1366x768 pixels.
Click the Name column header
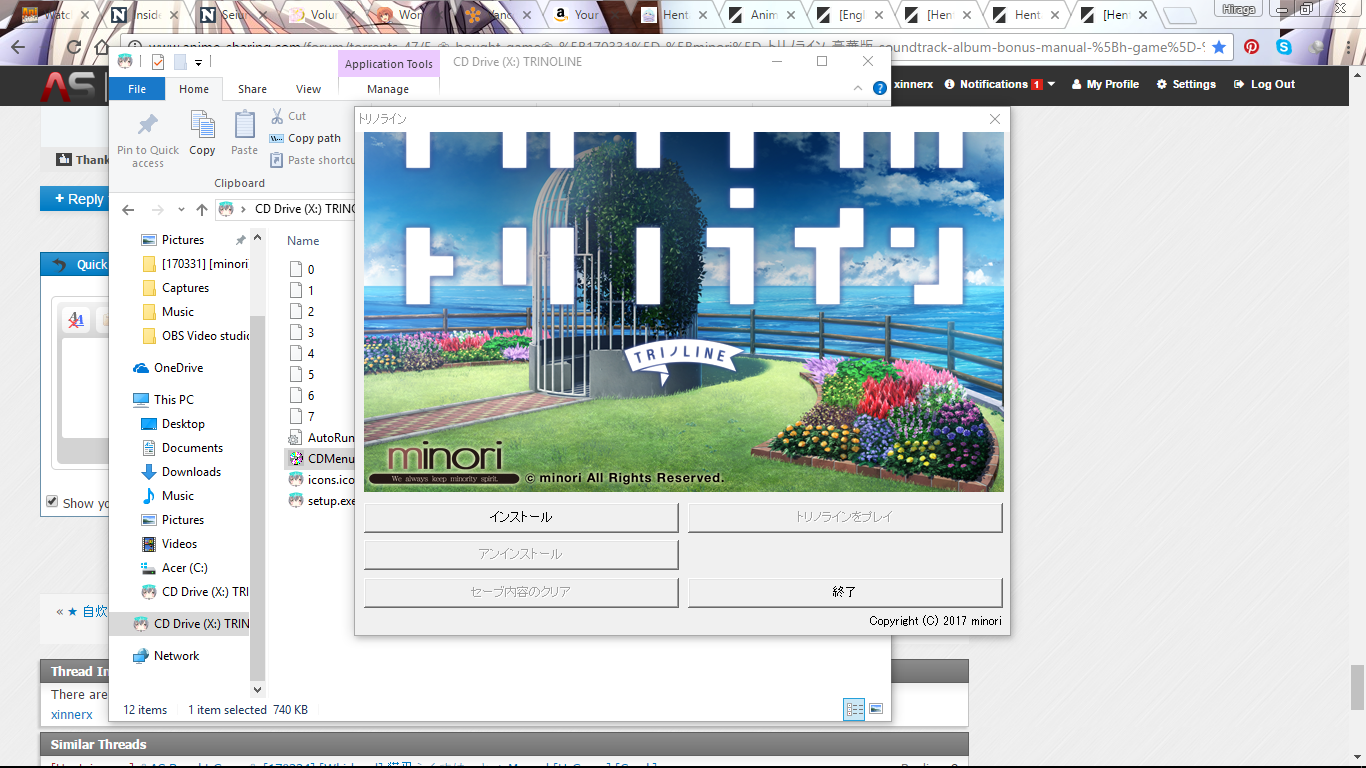pos(303,241)
